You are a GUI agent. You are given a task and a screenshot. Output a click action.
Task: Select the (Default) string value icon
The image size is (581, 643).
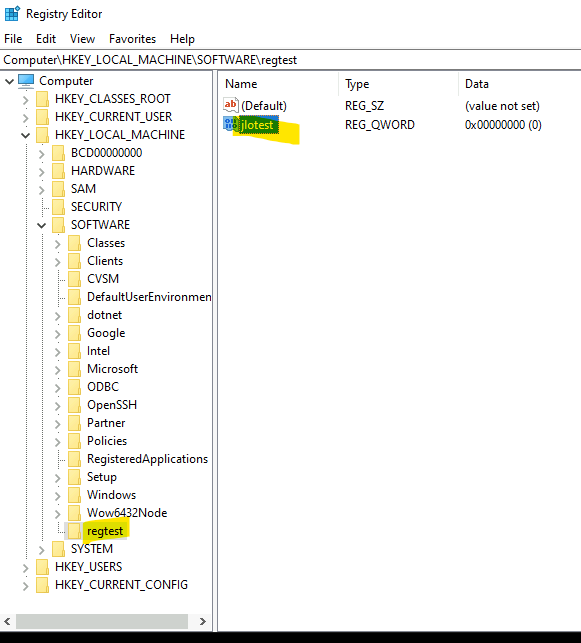click(x=230, y=105)
